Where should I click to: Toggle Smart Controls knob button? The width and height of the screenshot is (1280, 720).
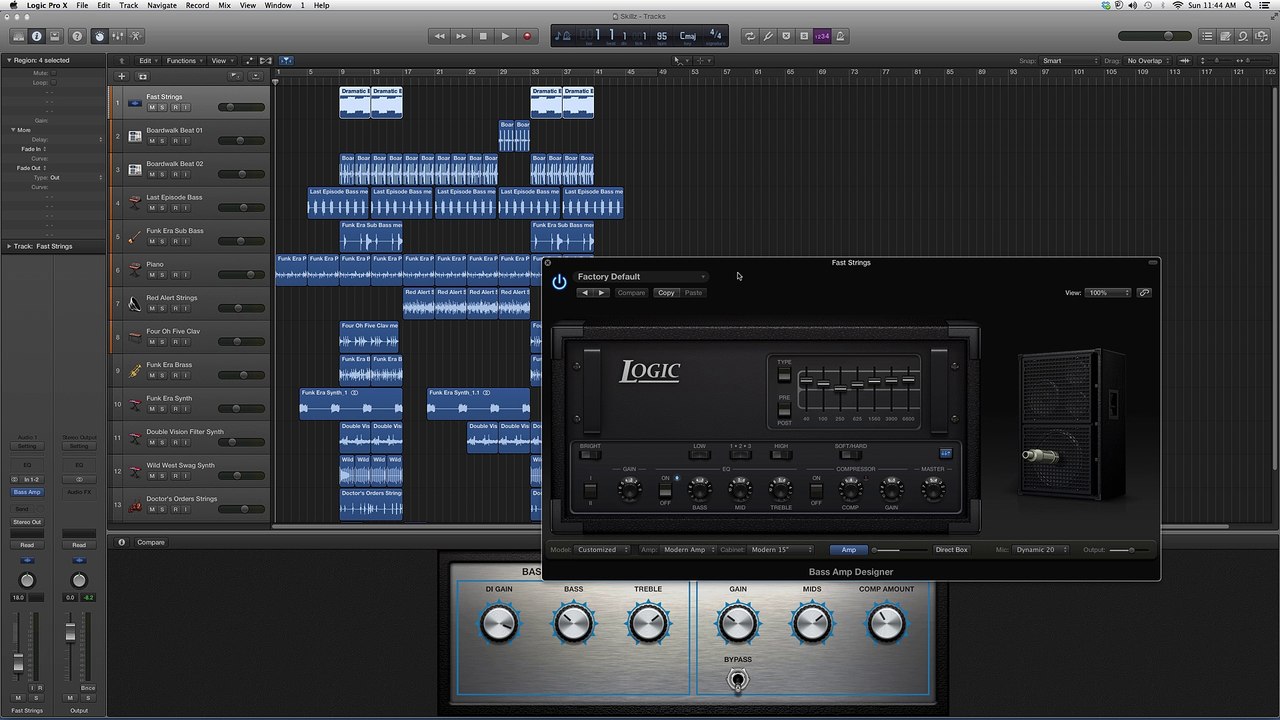[x=99, y=36]
